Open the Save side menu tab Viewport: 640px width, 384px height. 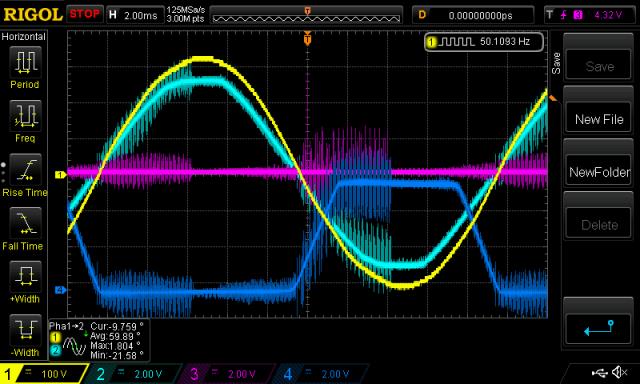point(556,63)
